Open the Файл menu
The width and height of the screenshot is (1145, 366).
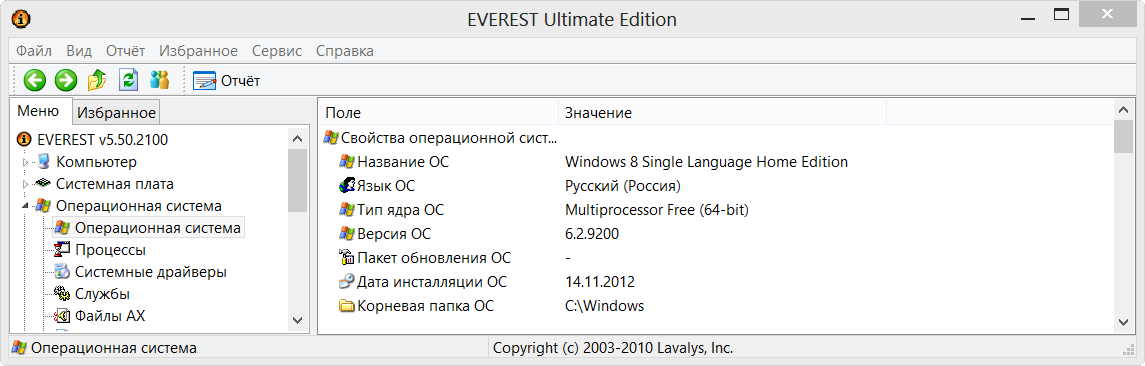pos(34,51)
